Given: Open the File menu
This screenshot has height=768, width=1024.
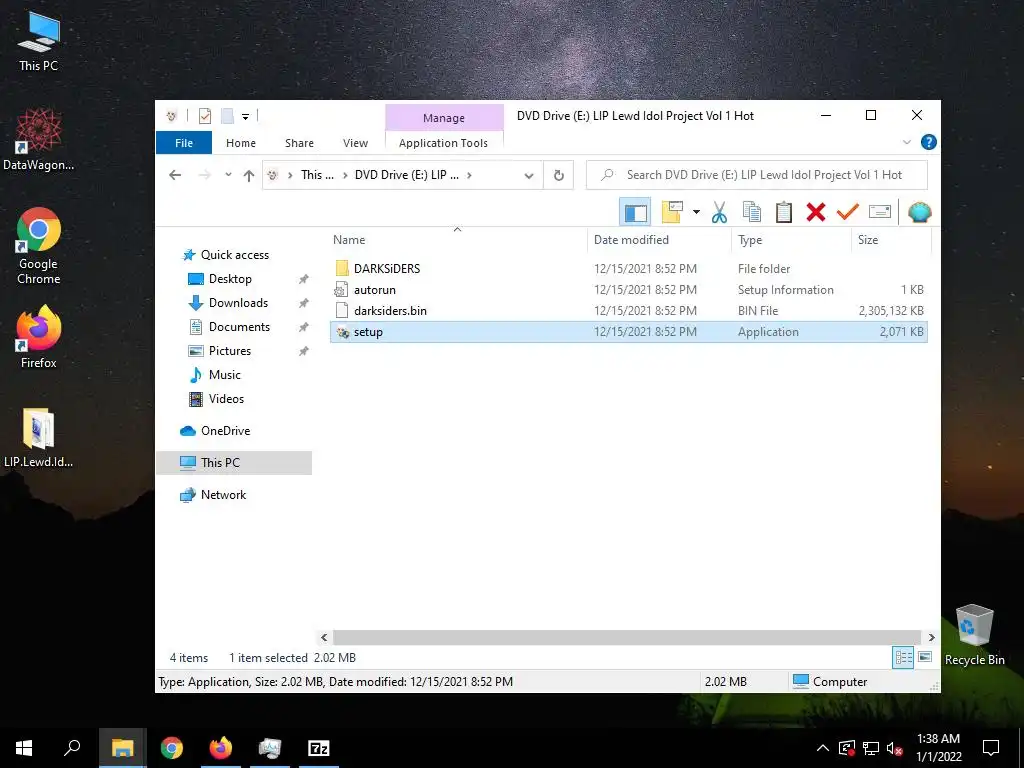Looking at the screenshot, I should point(184,142).
